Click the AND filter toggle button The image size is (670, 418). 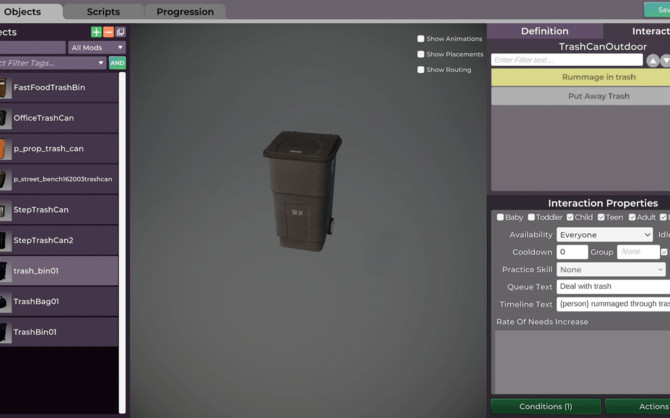coord(117,63)
